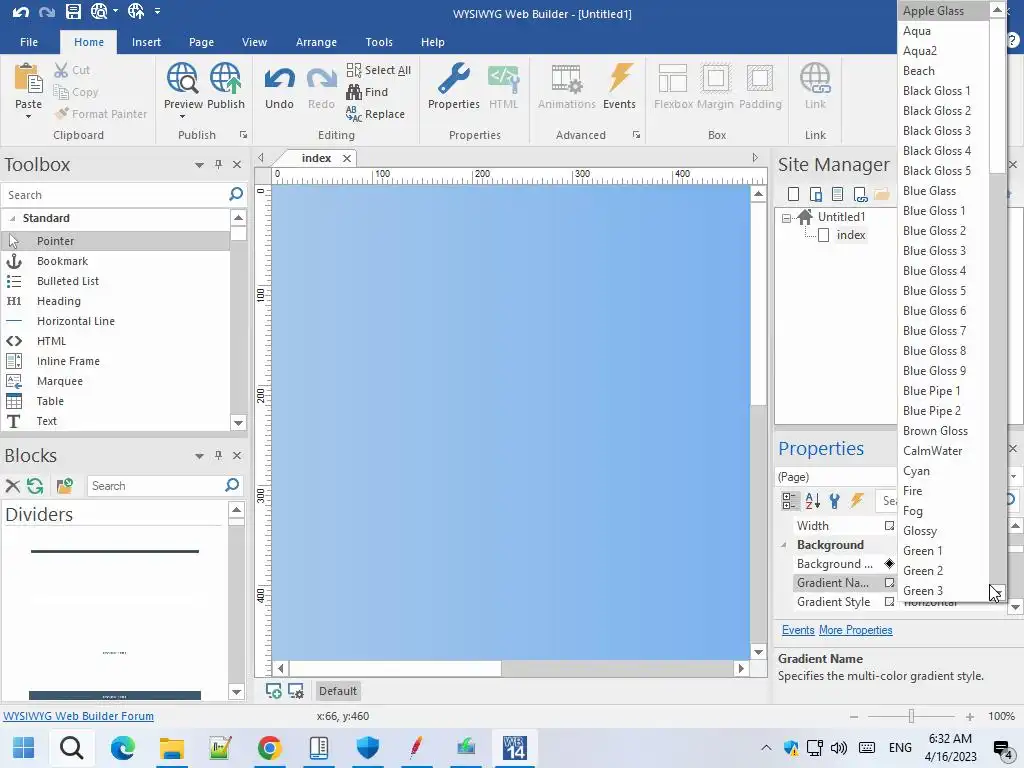Open the Publish group dialog launcher
The width and height of the screenshot is (1024, 768).
pyautogui.click(x=244, y=135)
